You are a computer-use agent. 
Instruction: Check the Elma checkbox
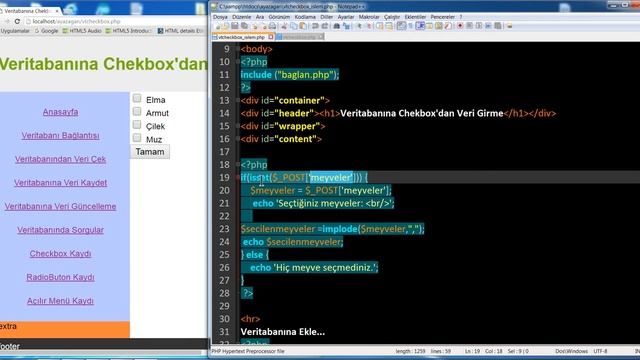coord(137,98)
